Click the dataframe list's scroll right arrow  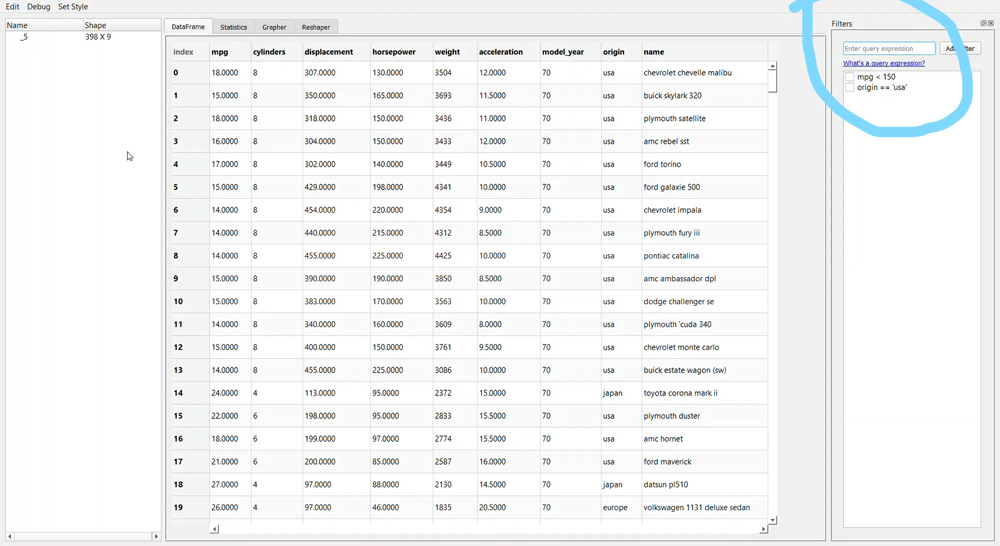pyautogui.click(x=155, y=537)
